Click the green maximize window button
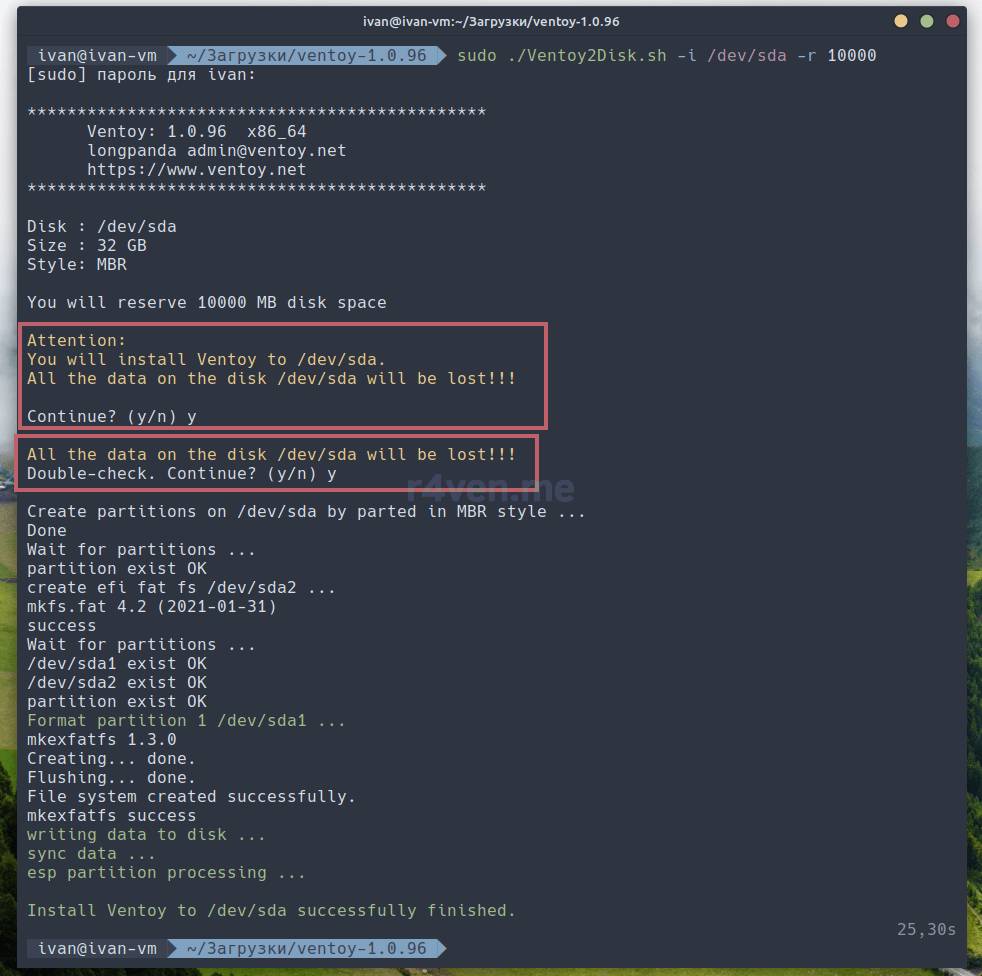 point(927,21)
